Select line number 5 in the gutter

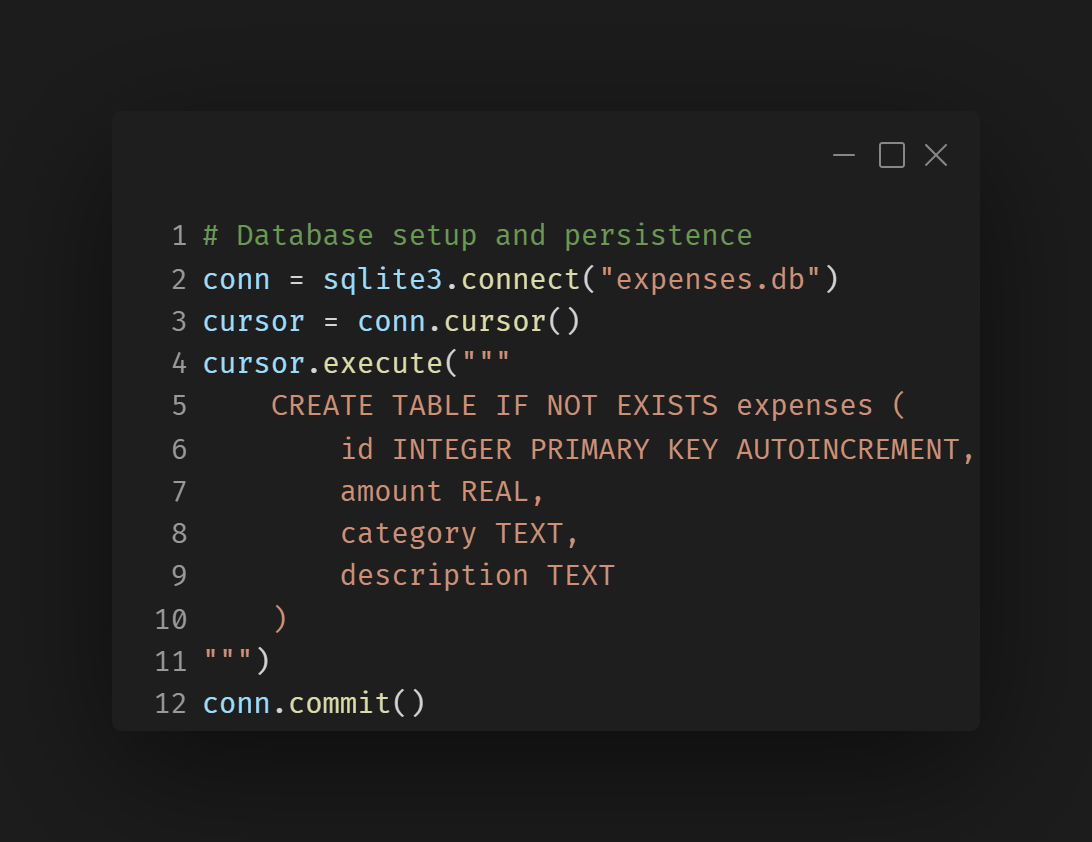pos(179,406)
